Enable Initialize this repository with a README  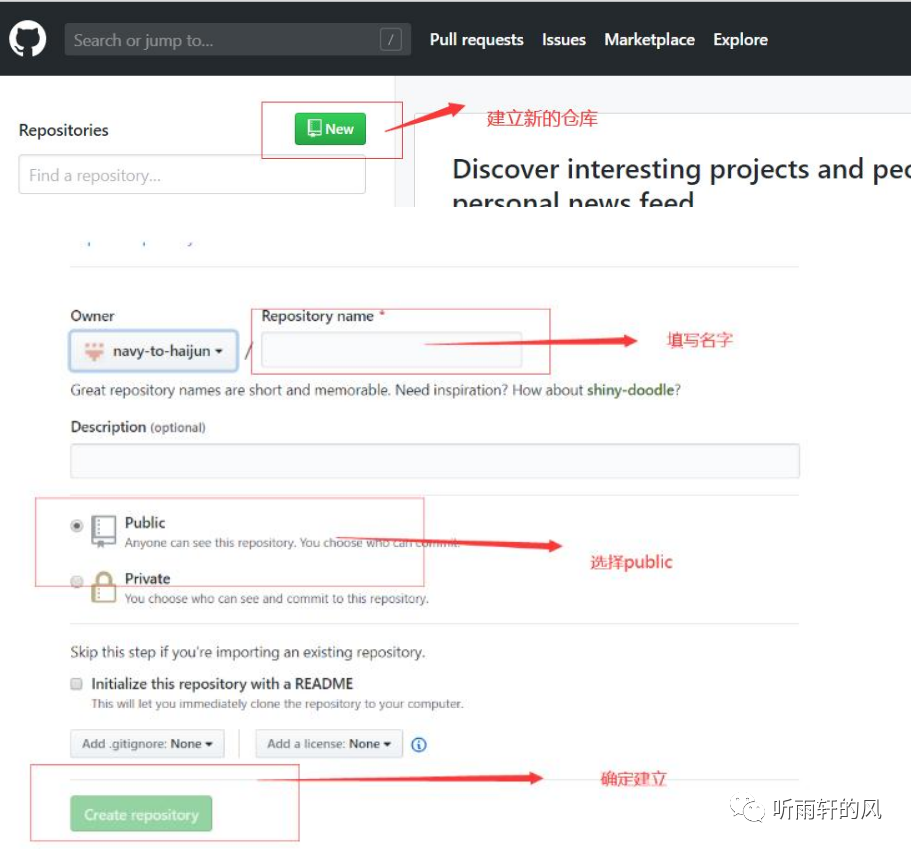(x=76, y=683)
